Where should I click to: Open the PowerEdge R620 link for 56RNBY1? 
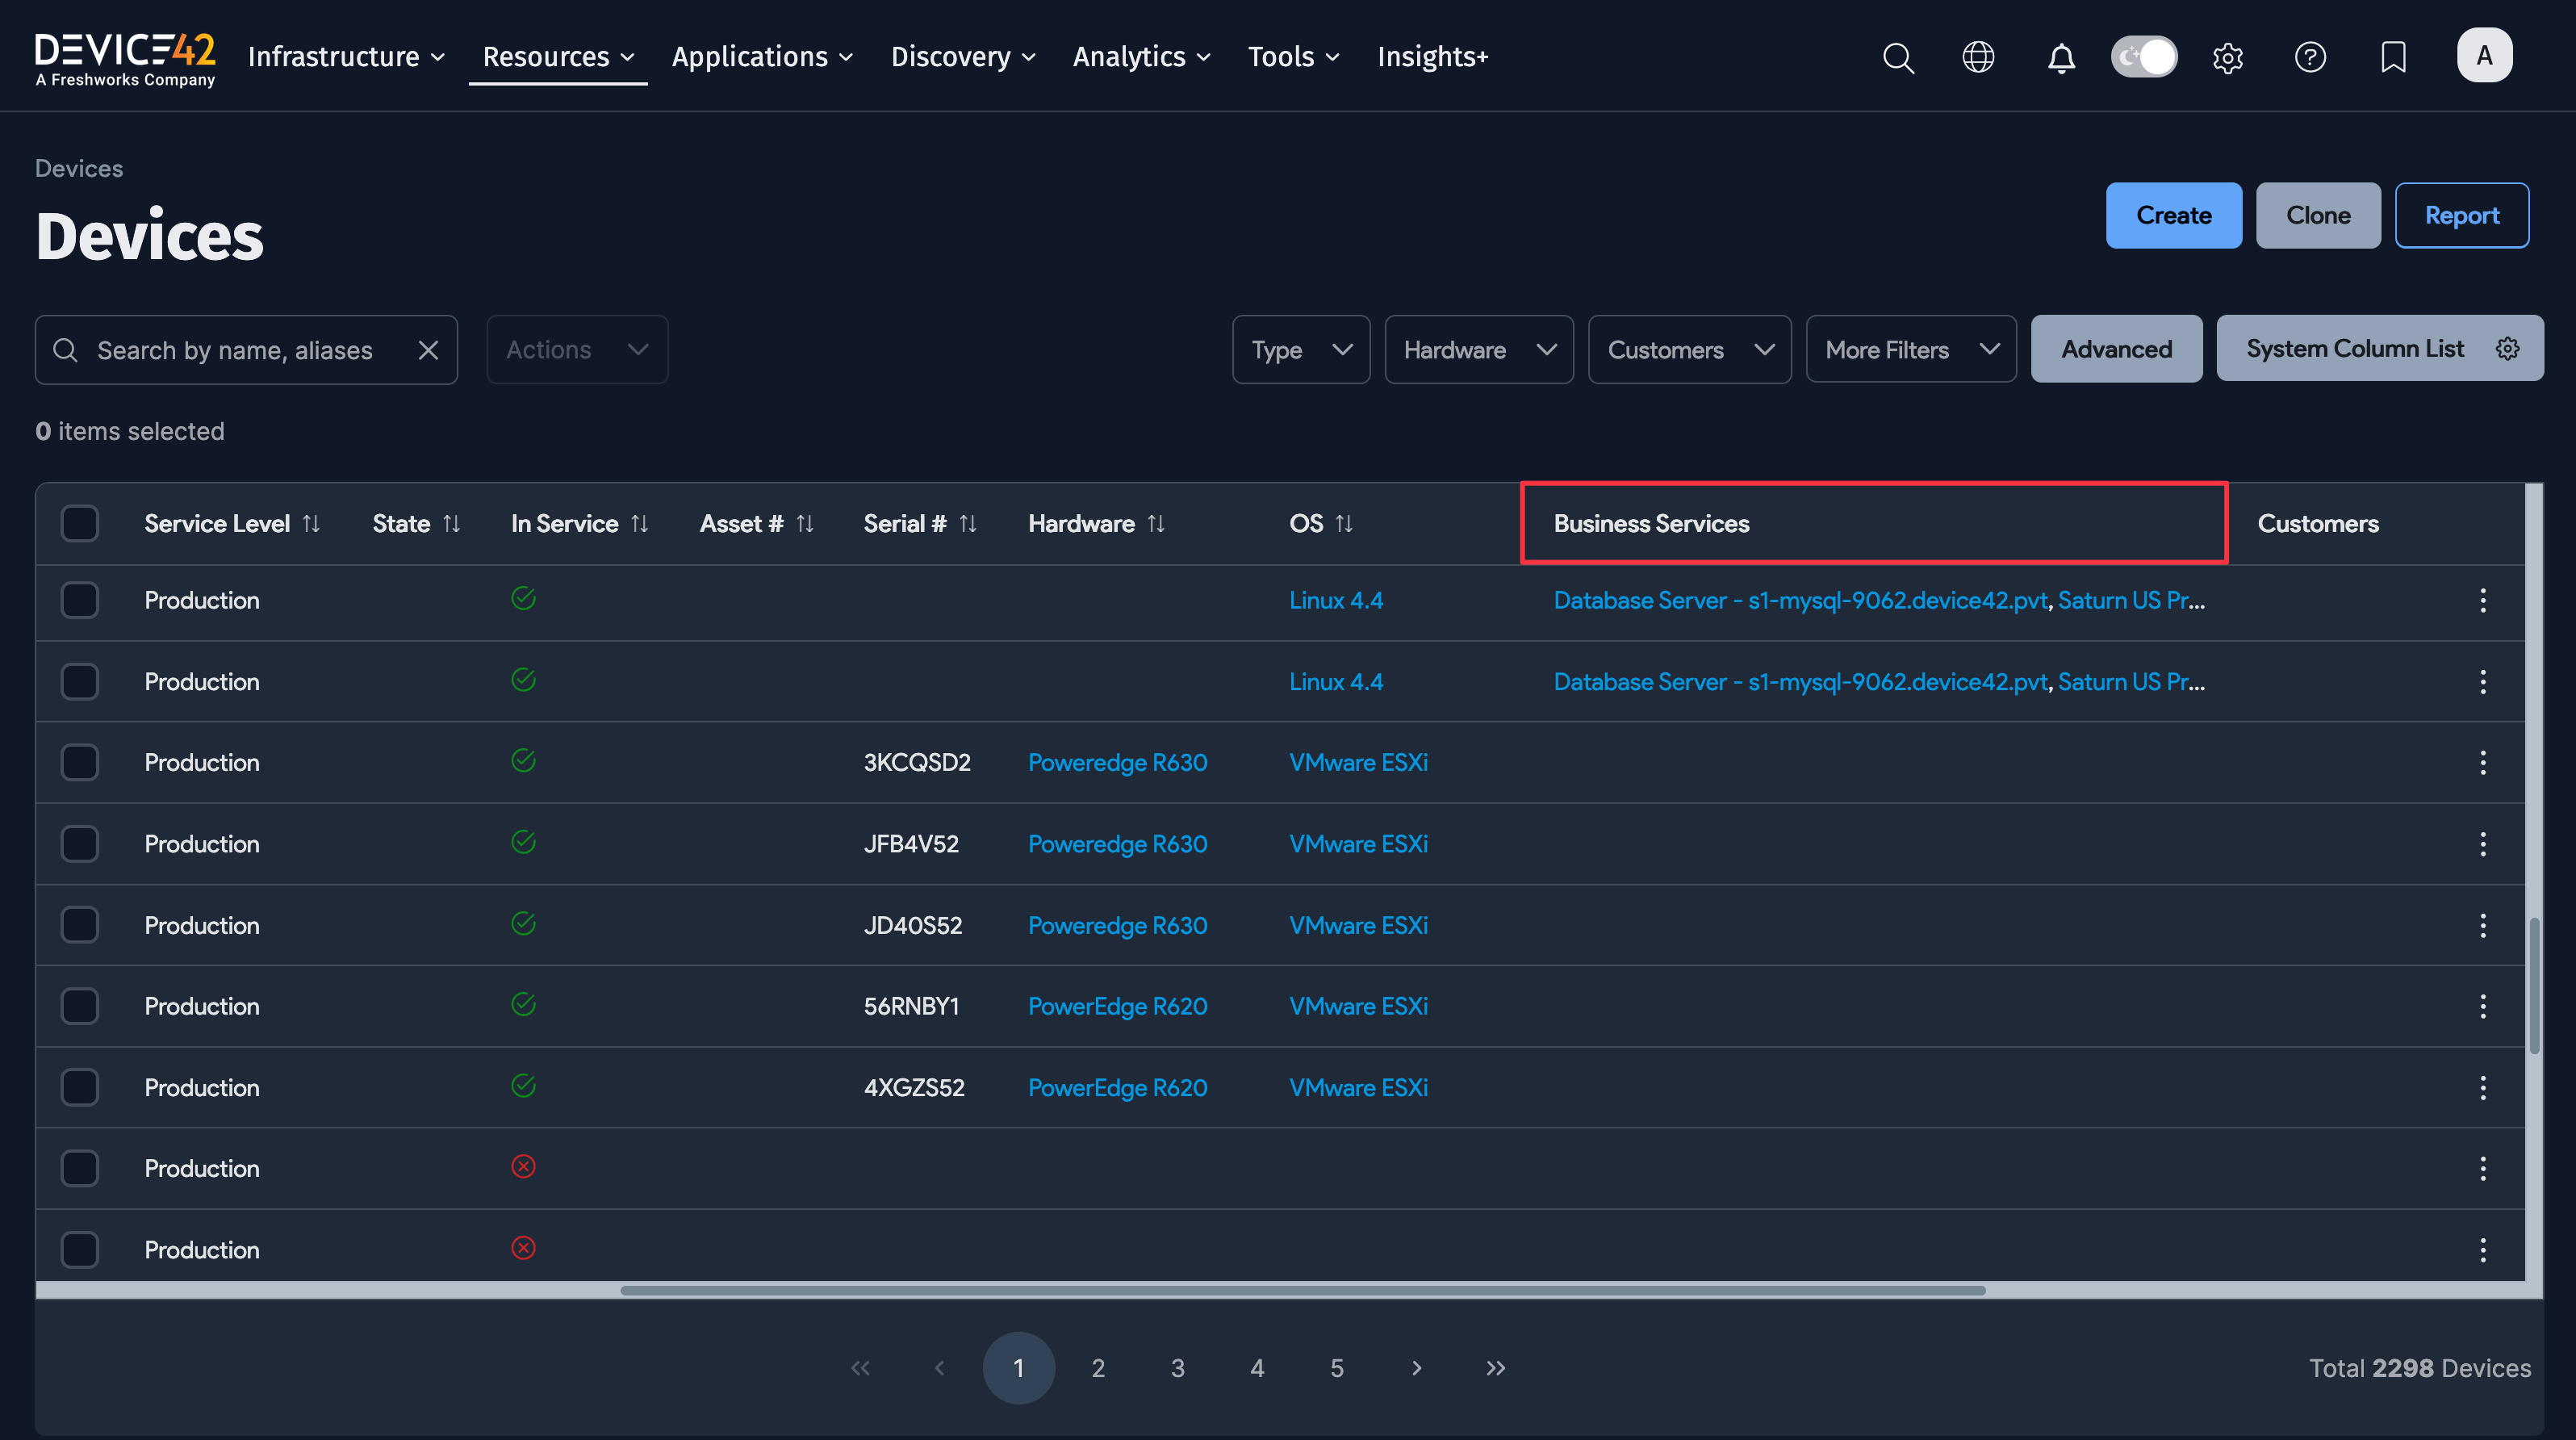click(1117, 1006)
